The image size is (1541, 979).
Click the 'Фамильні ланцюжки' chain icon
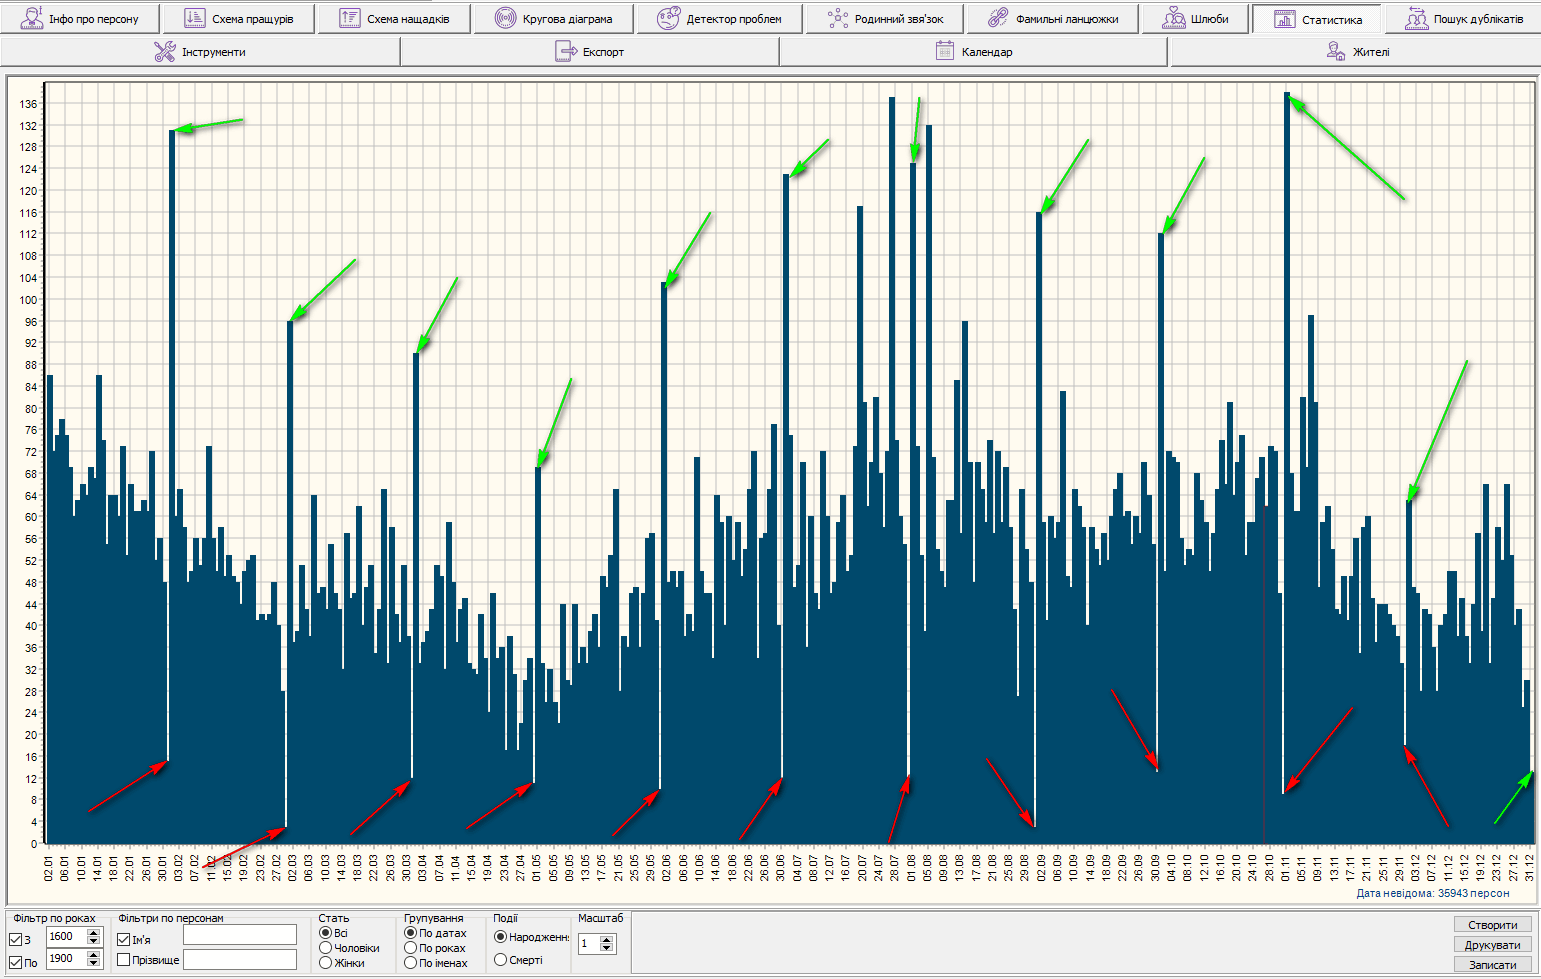click(x=998, y=18)
